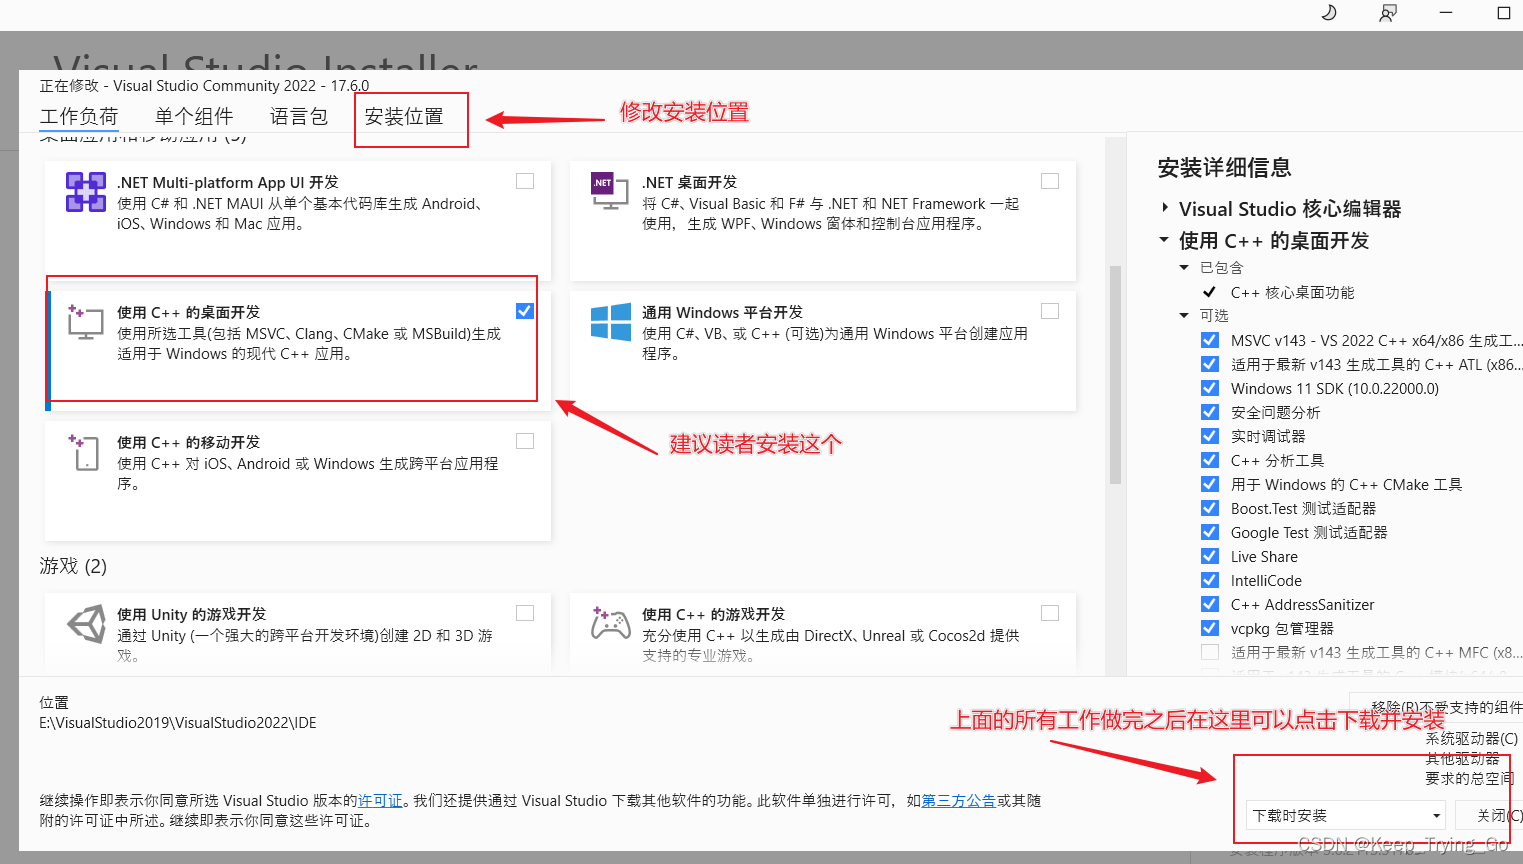Image resolution: width=1523 pixels, height=864 pixels.
Task: Collapse the 已包含 group
Action: pos(1184,267)
